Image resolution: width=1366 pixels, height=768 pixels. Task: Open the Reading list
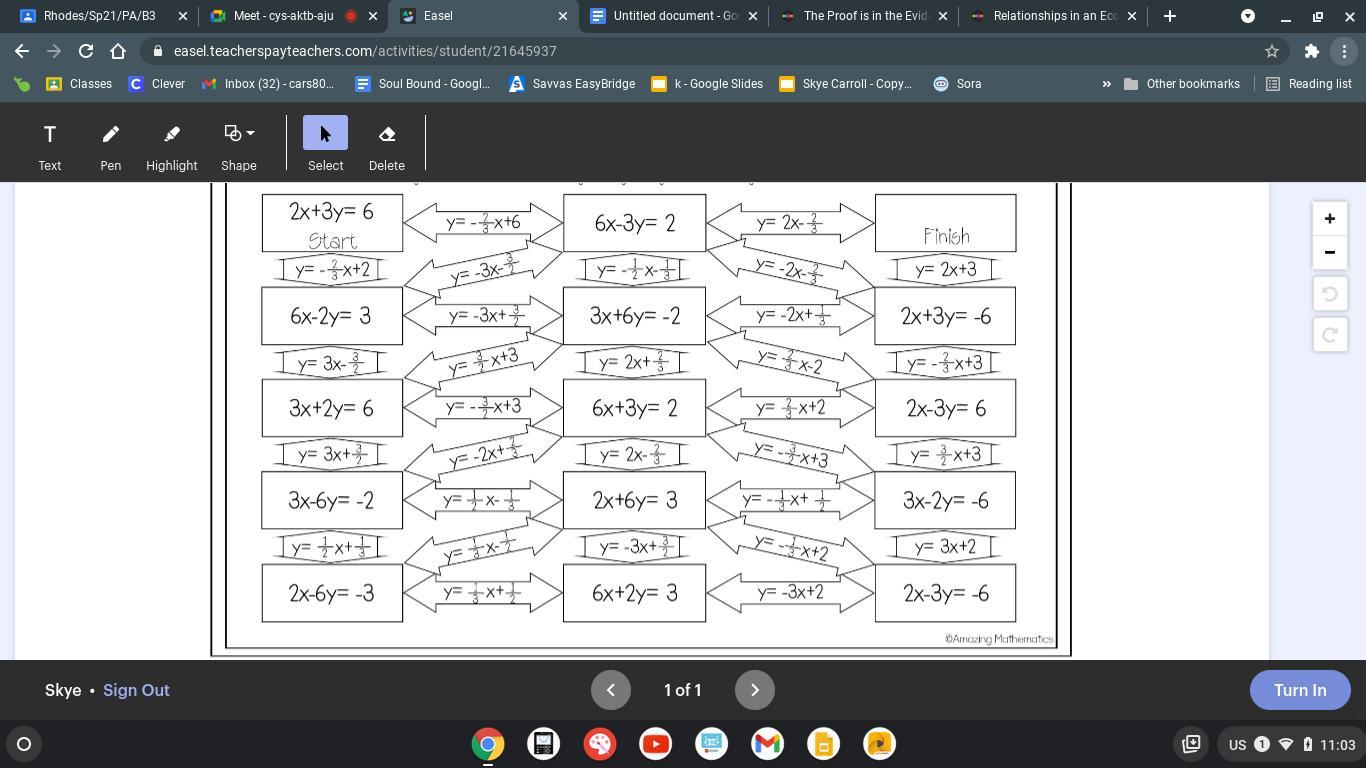click(1309, 84)
